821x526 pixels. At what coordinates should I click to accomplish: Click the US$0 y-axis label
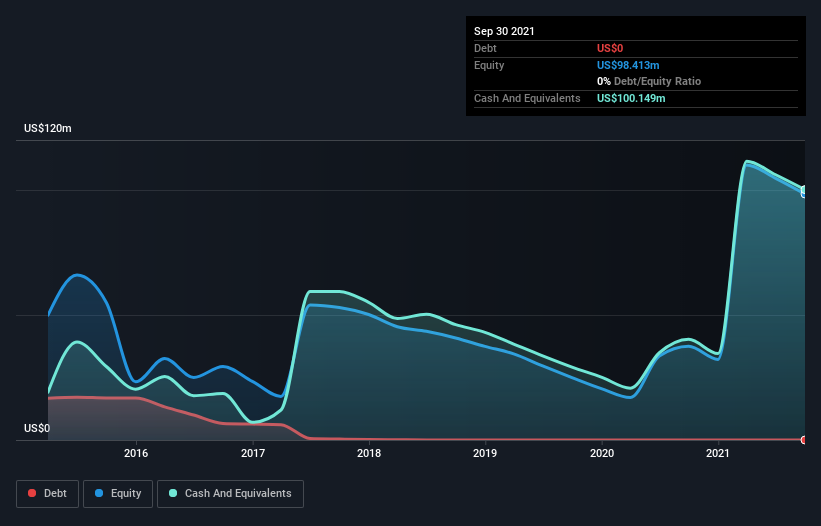[x=37, y=428]
